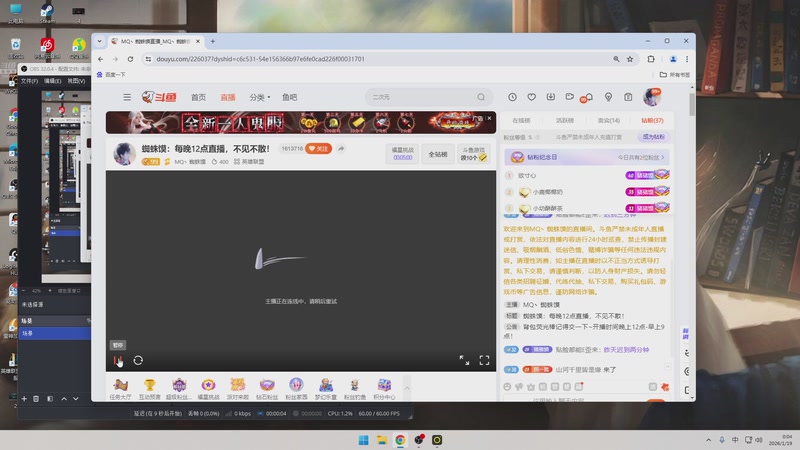
Task: Reload the video stream
Action: (138, 361)
